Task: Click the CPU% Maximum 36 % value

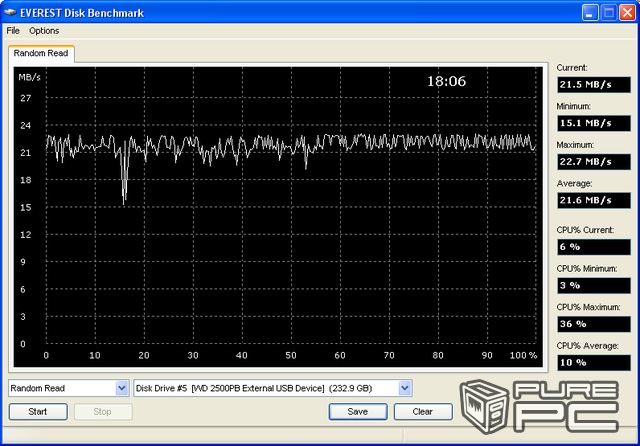Action: [594, 324]
